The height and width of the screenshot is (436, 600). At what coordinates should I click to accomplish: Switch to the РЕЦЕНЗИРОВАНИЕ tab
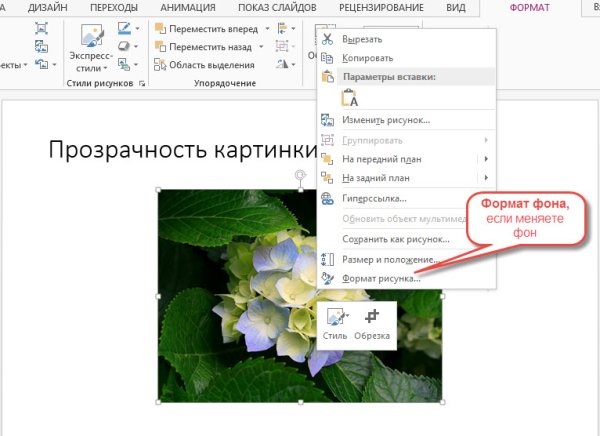coord(381,8)
